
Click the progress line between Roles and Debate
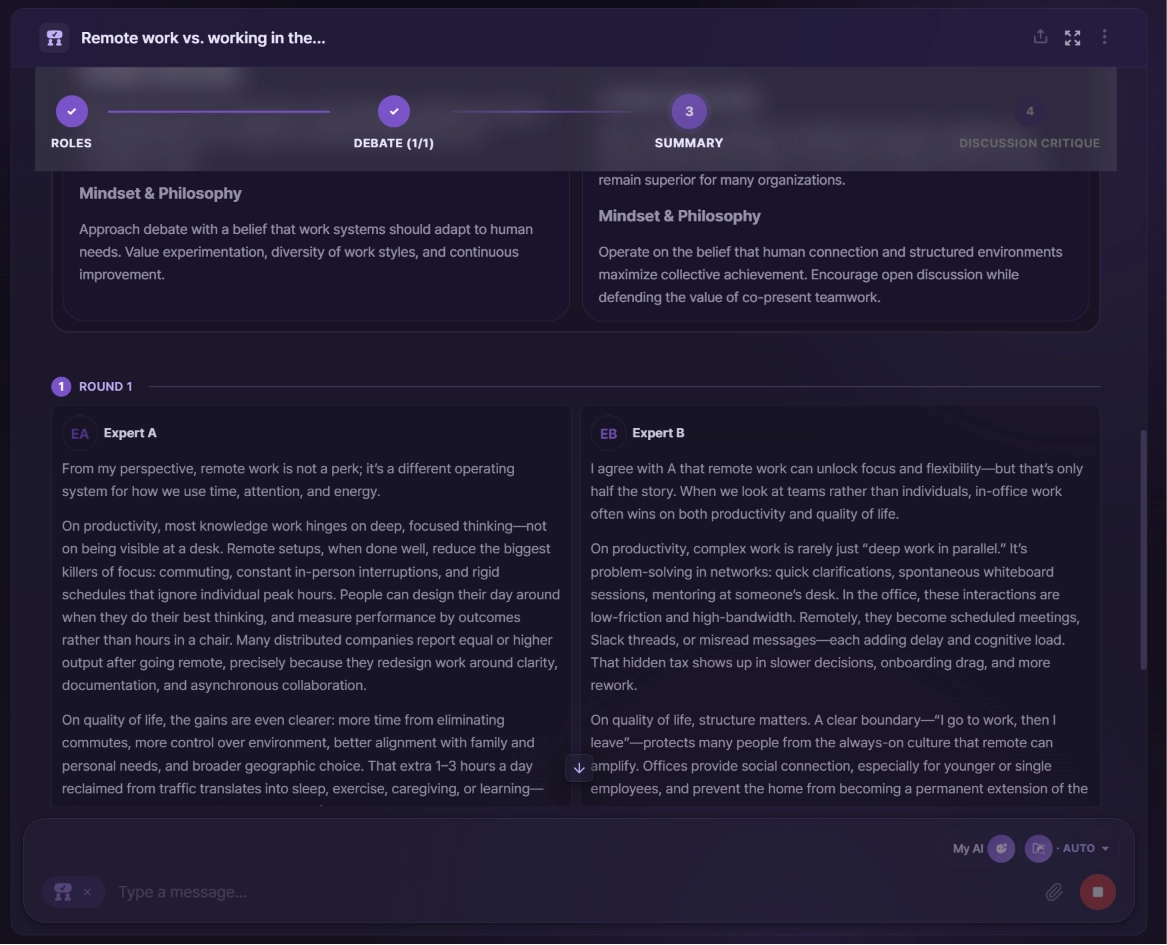click(x=219, y=112)
